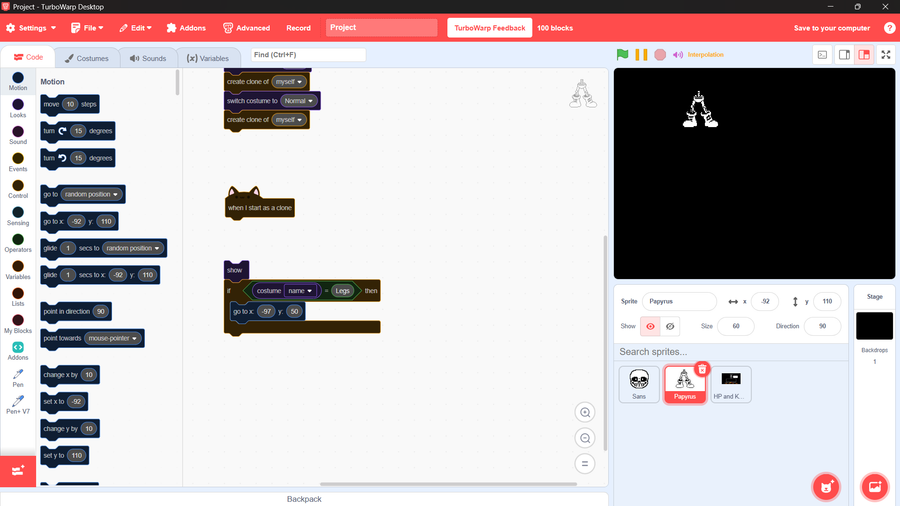This screenshot has height=506, width=900.
Task: Open the Choose a Sprite button
Action: [x=826, y=486]
